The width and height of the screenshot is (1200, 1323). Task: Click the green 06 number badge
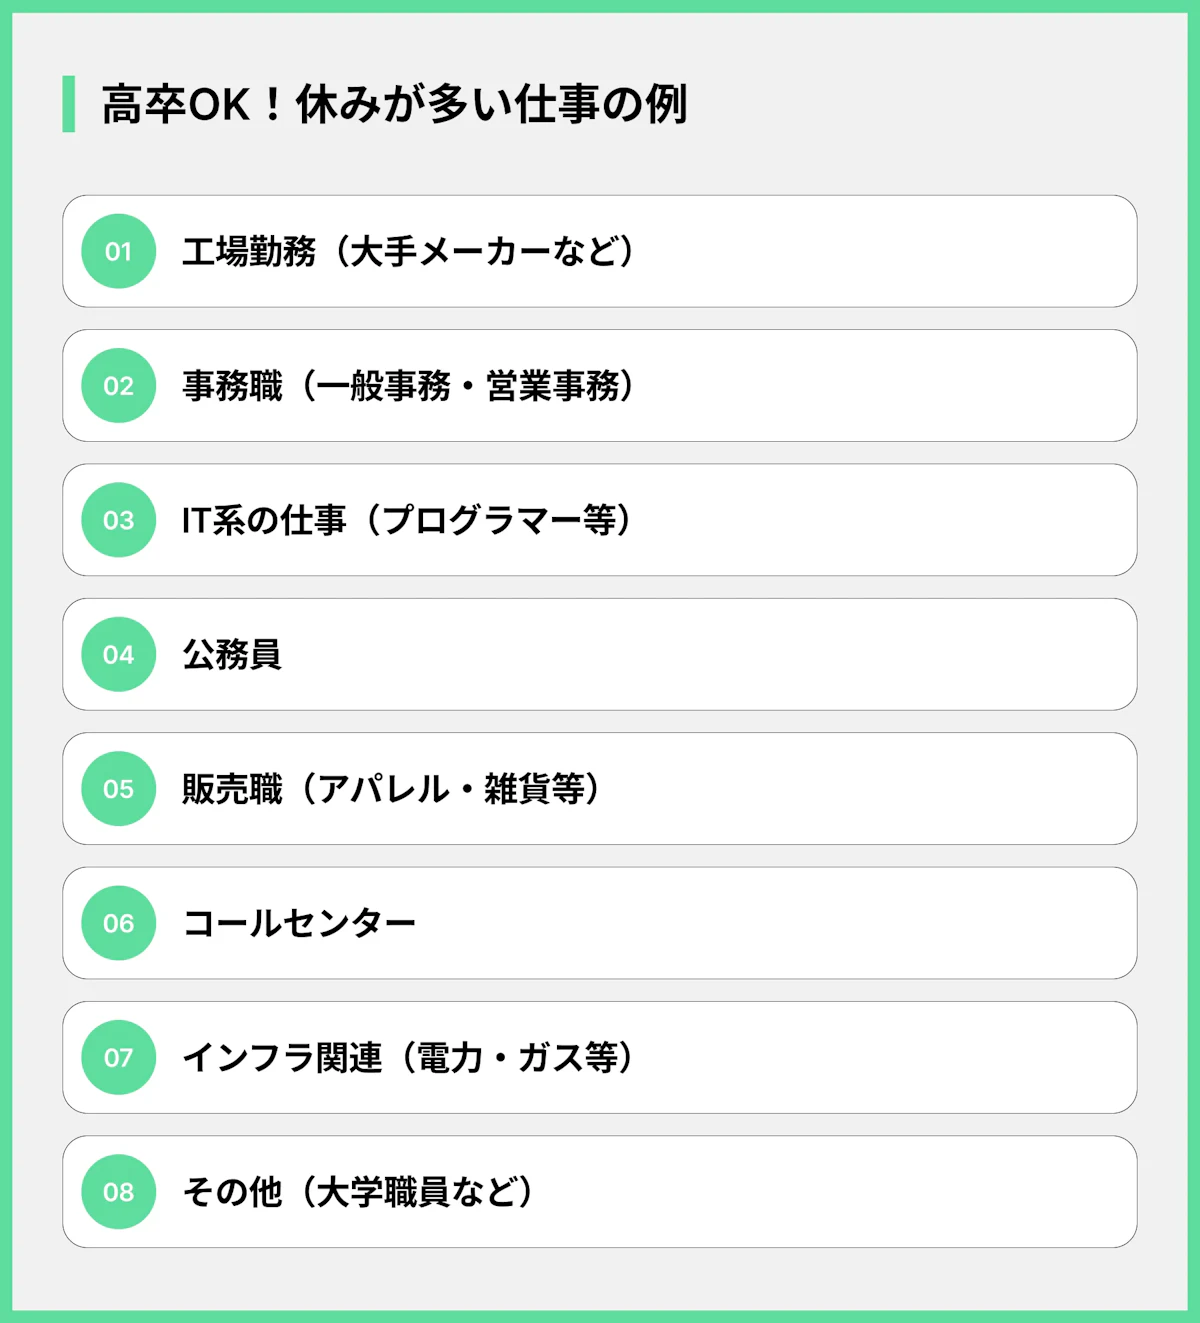[118, 923]
